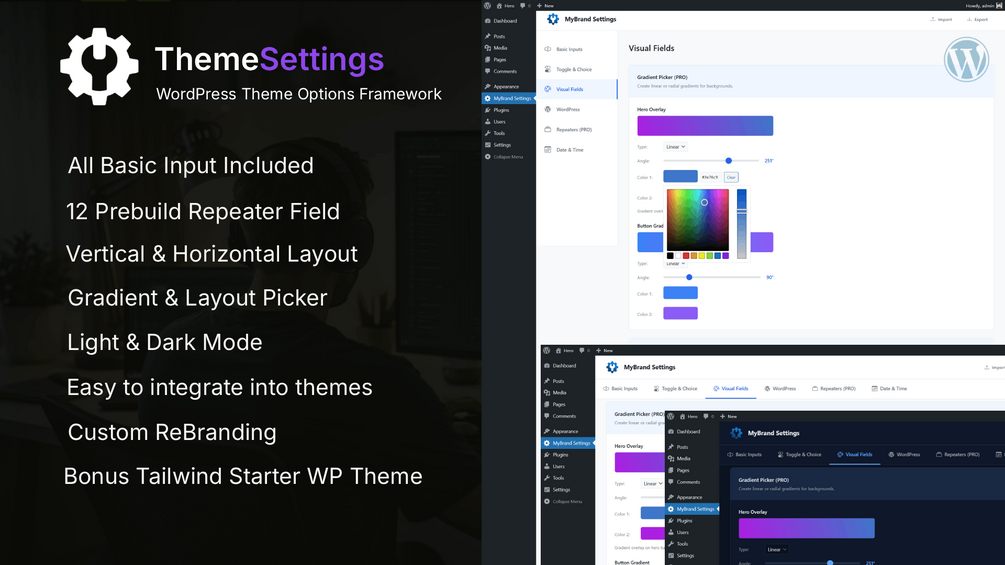Open Settings icon in vertical-layout window sidebar
Screen dimensions: 1005x565
(488, 145)
